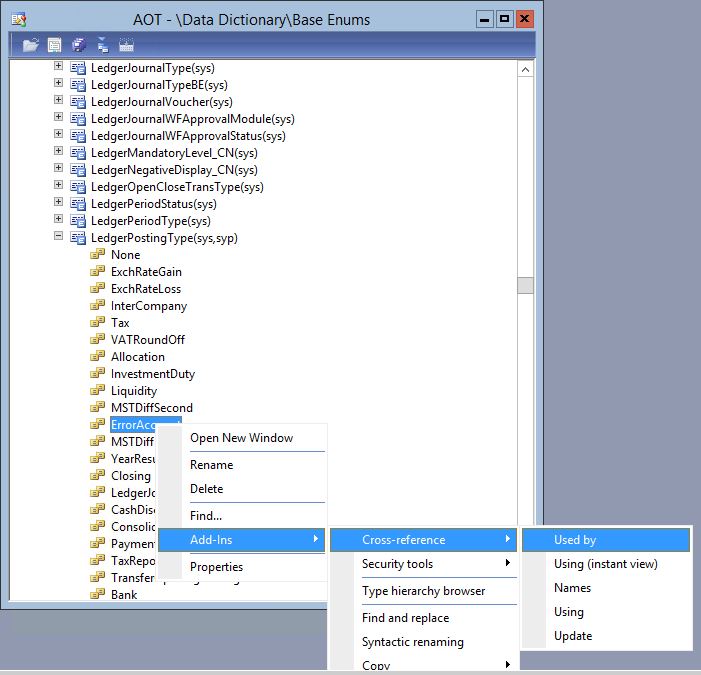Expand the LedgerMandatoryLevel_CN(sys) node
This screenshot has height=675, width=701.
58,152
